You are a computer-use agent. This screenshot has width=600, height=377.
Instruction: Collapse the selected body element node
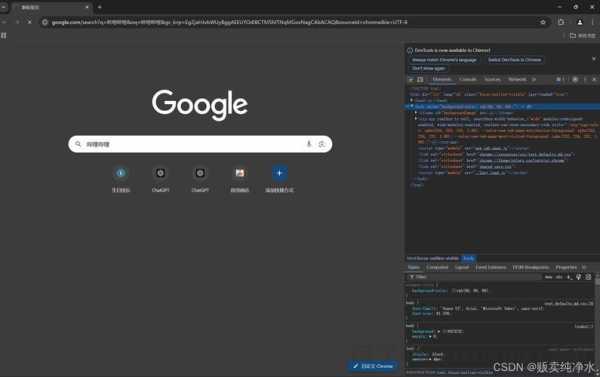(x=412, y=106)
